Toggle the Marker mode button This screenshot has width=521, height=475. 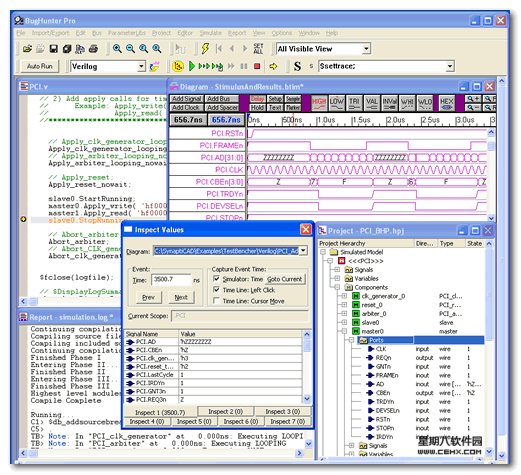pyautogui.click(x=293, y=107)
